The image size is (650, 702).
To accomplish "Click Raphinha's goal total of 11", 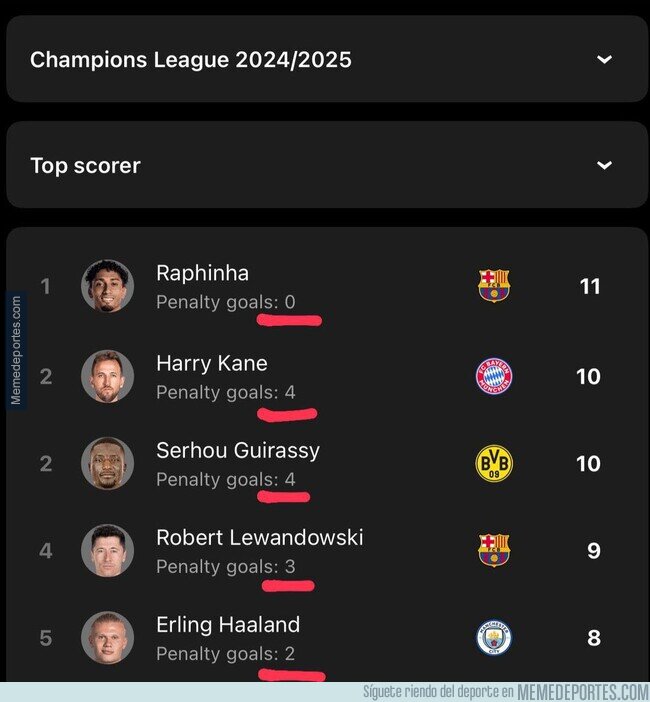I will click(590, 287).
